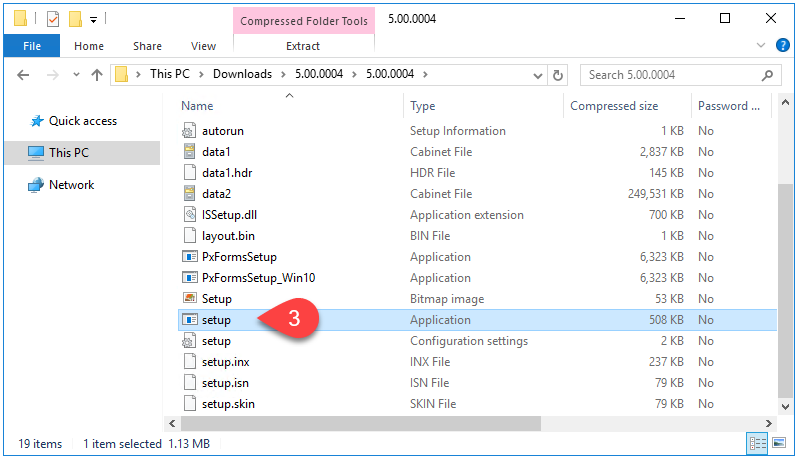Screen dimensions: 796x458
Task: Open recent locations dropdown arrow
Action: [x=76, y=75]
